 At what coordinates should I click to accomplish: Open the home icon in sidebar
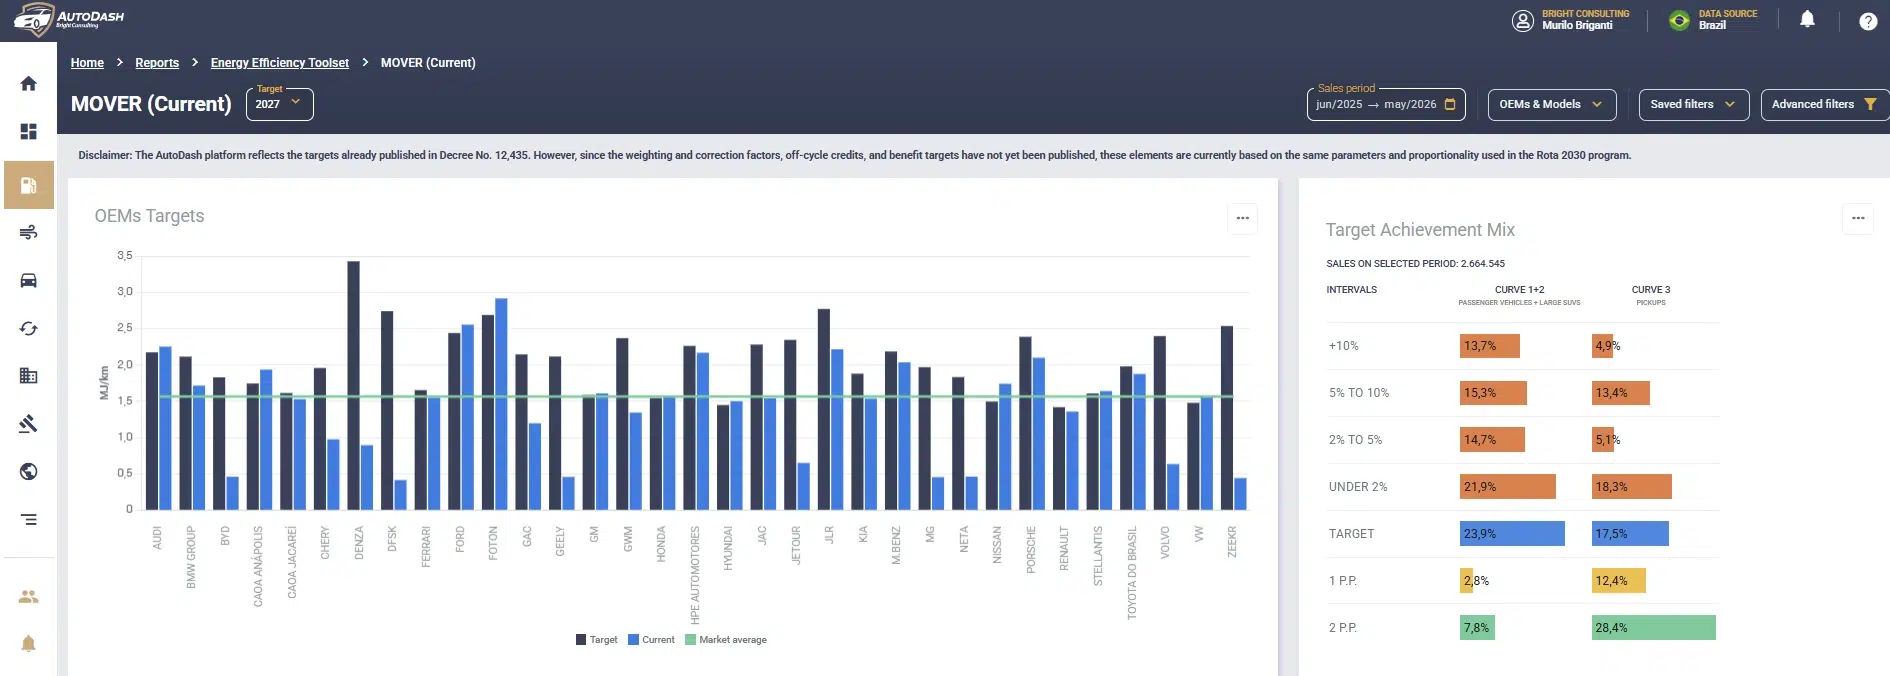point(28,84)
